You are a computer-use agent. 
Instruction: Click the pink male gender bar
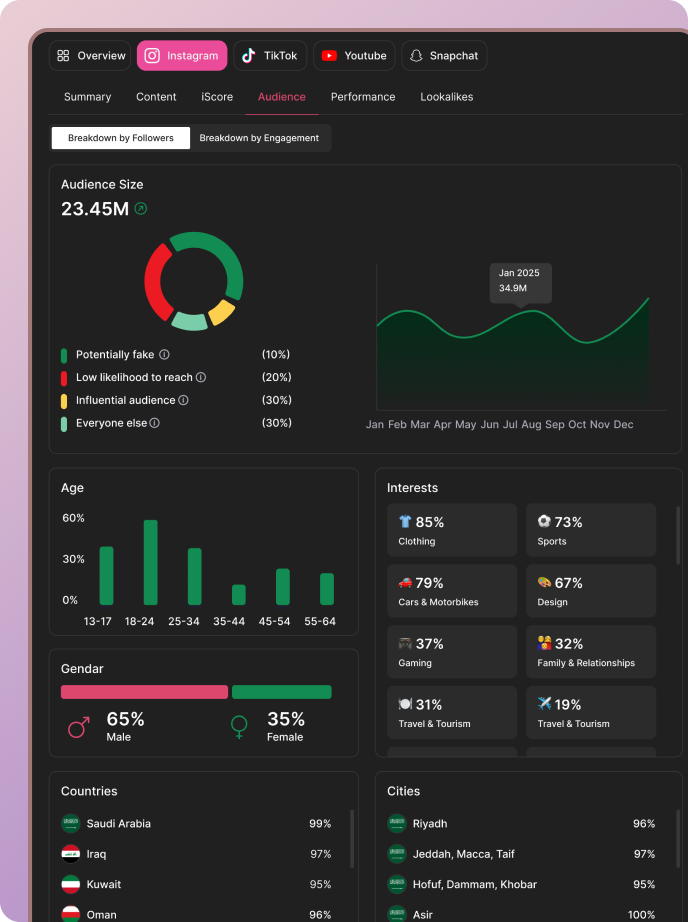pyautogui.click(x=144, y=692)
